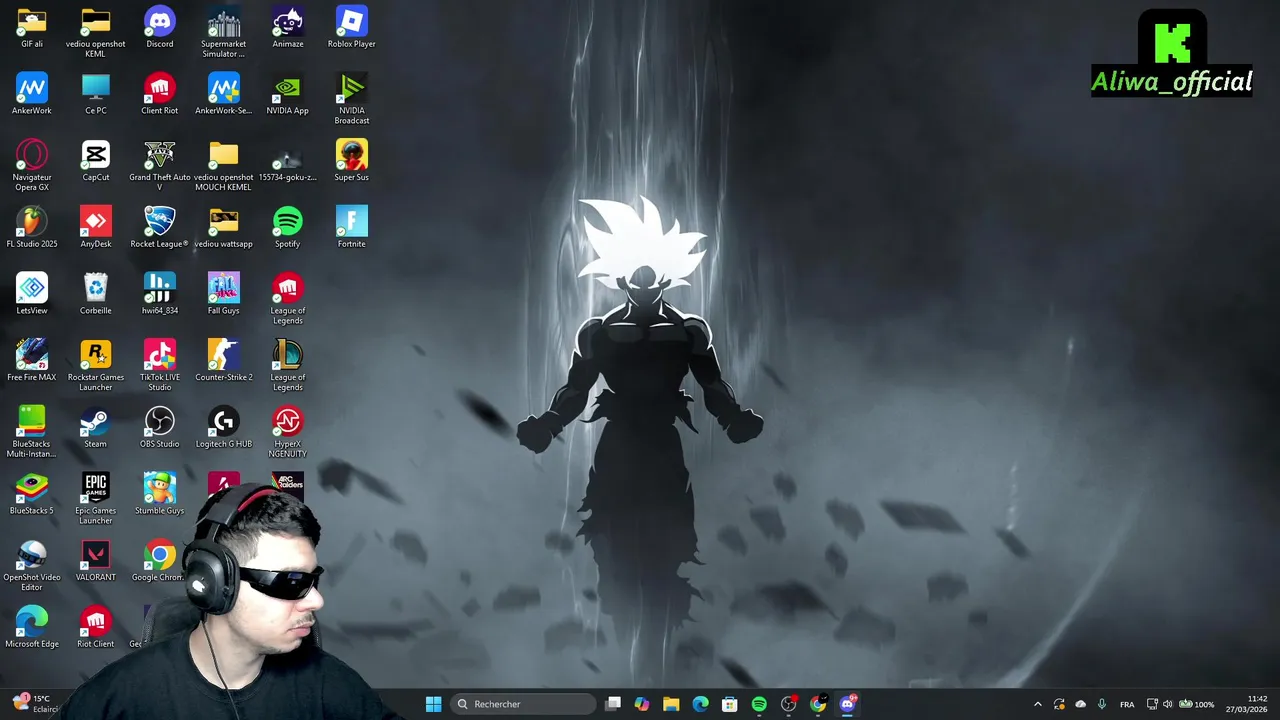This screenshot has width=1280, height=720.
Task: Select the AnyDesk shortcut
Action: (x=96, y=227)
